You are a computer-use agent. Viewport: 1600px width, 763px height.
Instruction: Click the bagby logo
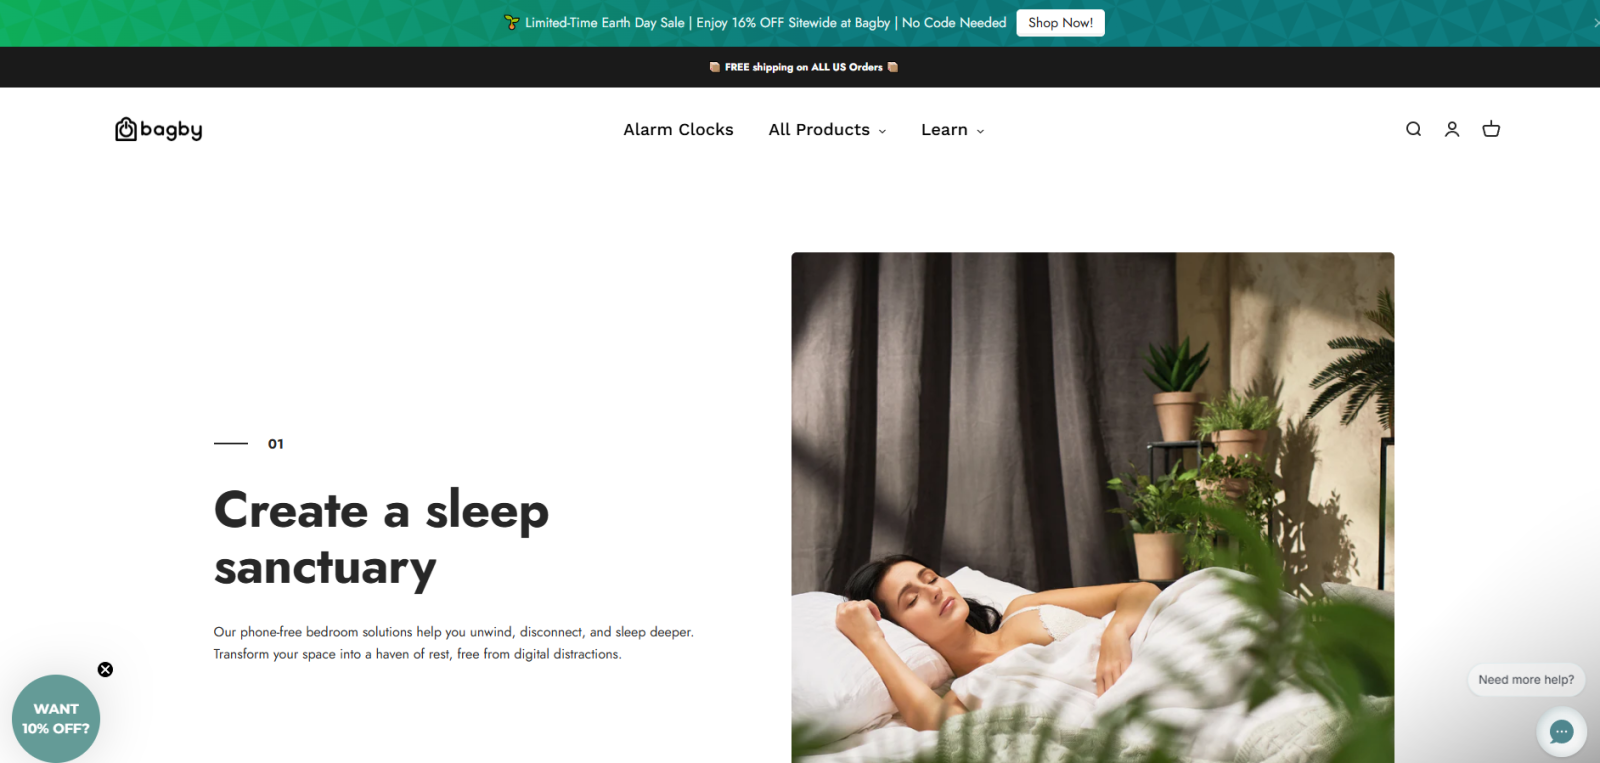[159, 129]
